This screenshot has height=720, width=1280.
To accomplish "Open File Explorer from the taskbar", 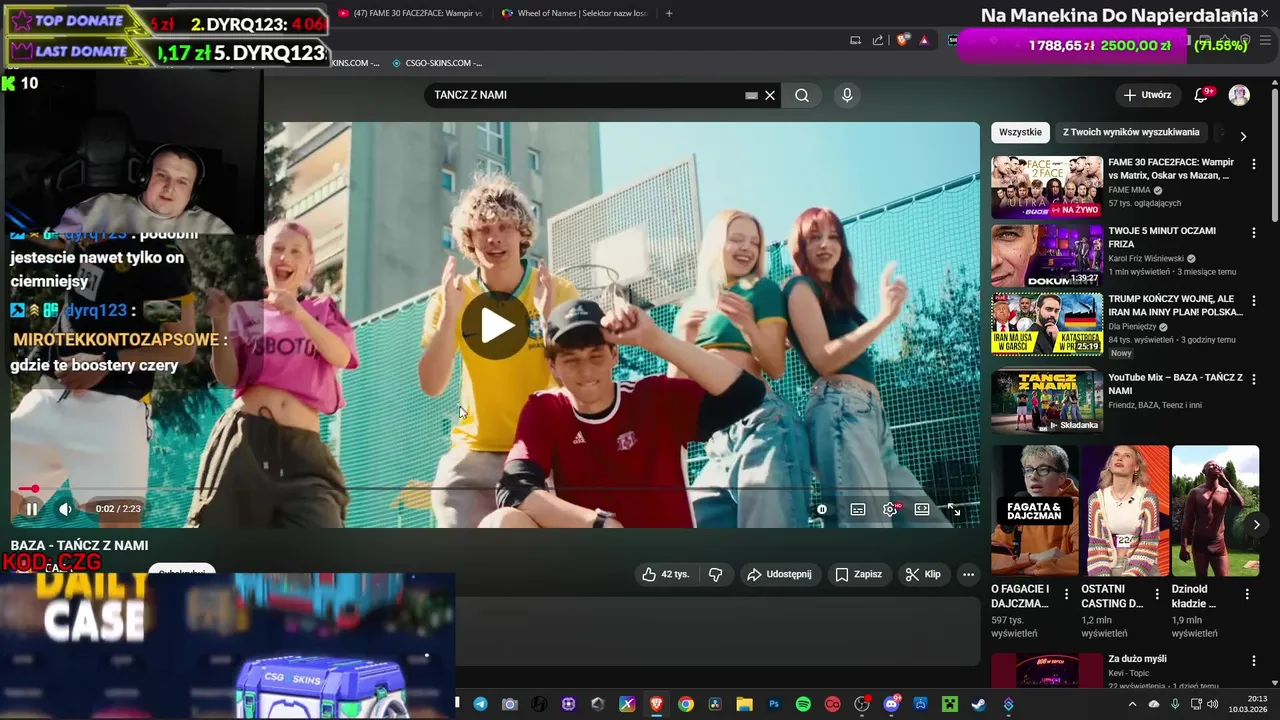I will coord(744,704).
